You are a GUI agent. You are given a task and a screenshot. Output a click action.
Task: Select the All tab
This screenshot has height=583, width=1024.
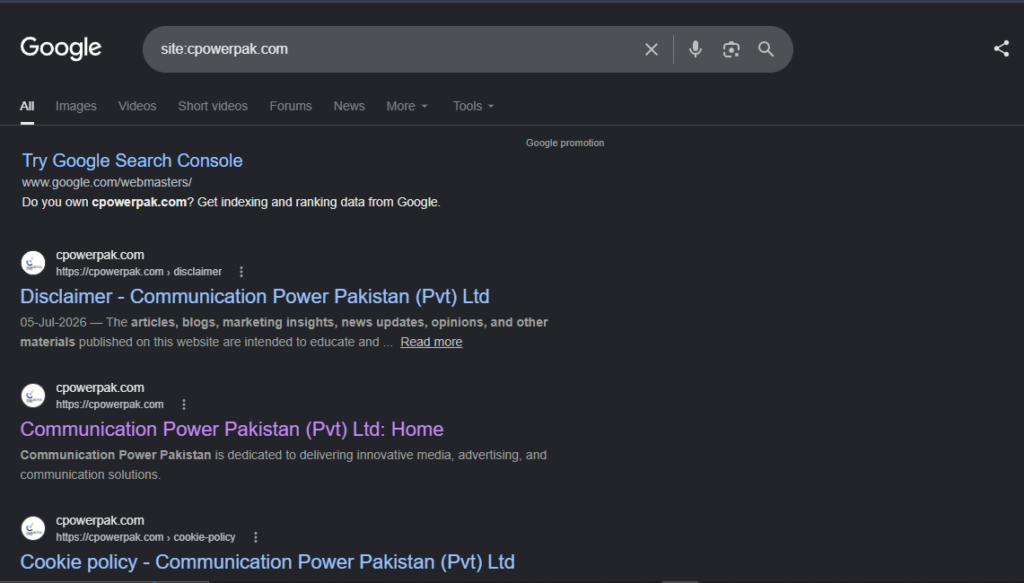27,106
